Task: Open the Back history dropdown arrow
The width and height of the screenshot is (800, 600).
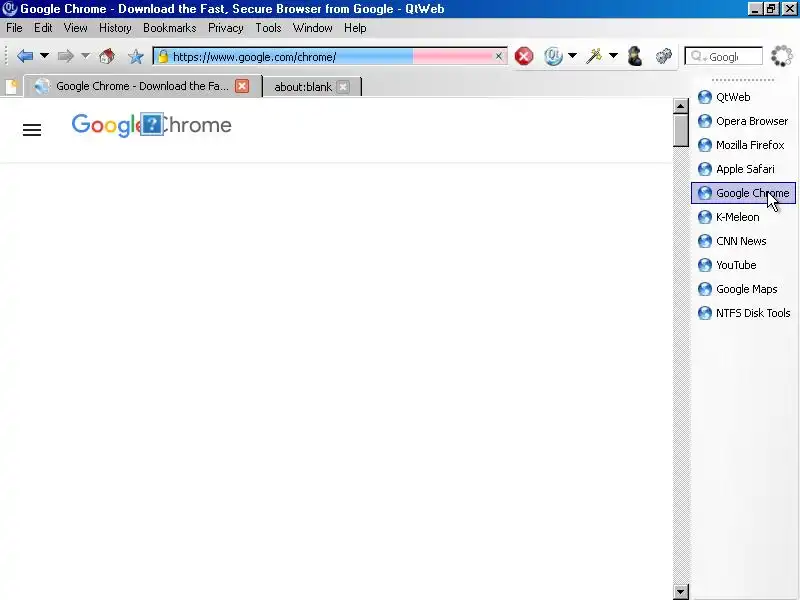Action: pos(44,56)
